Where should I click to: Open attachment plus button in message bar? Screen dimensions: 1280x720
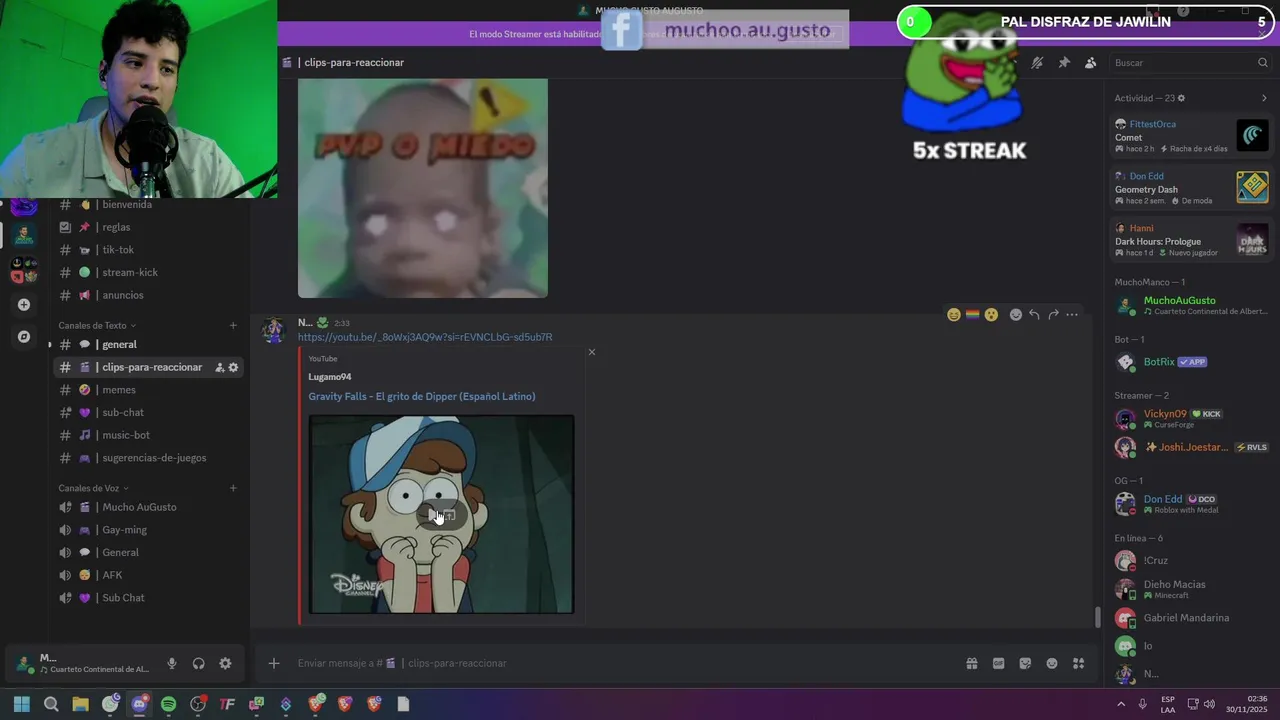coord(273,663)
